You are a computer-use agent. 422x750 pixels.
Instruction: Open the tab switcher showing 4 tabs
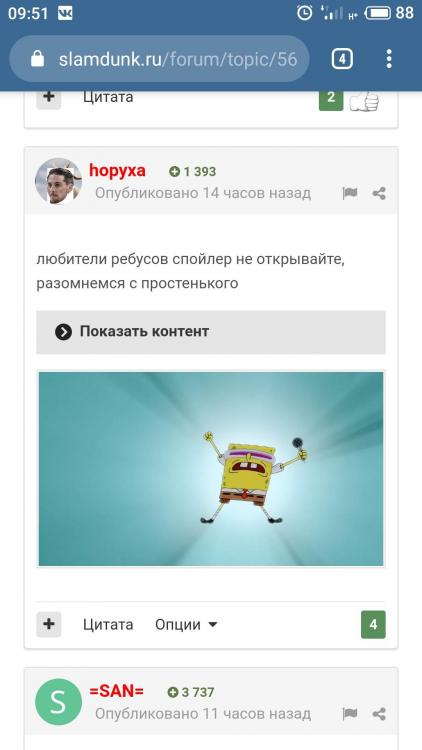[342, 59]
